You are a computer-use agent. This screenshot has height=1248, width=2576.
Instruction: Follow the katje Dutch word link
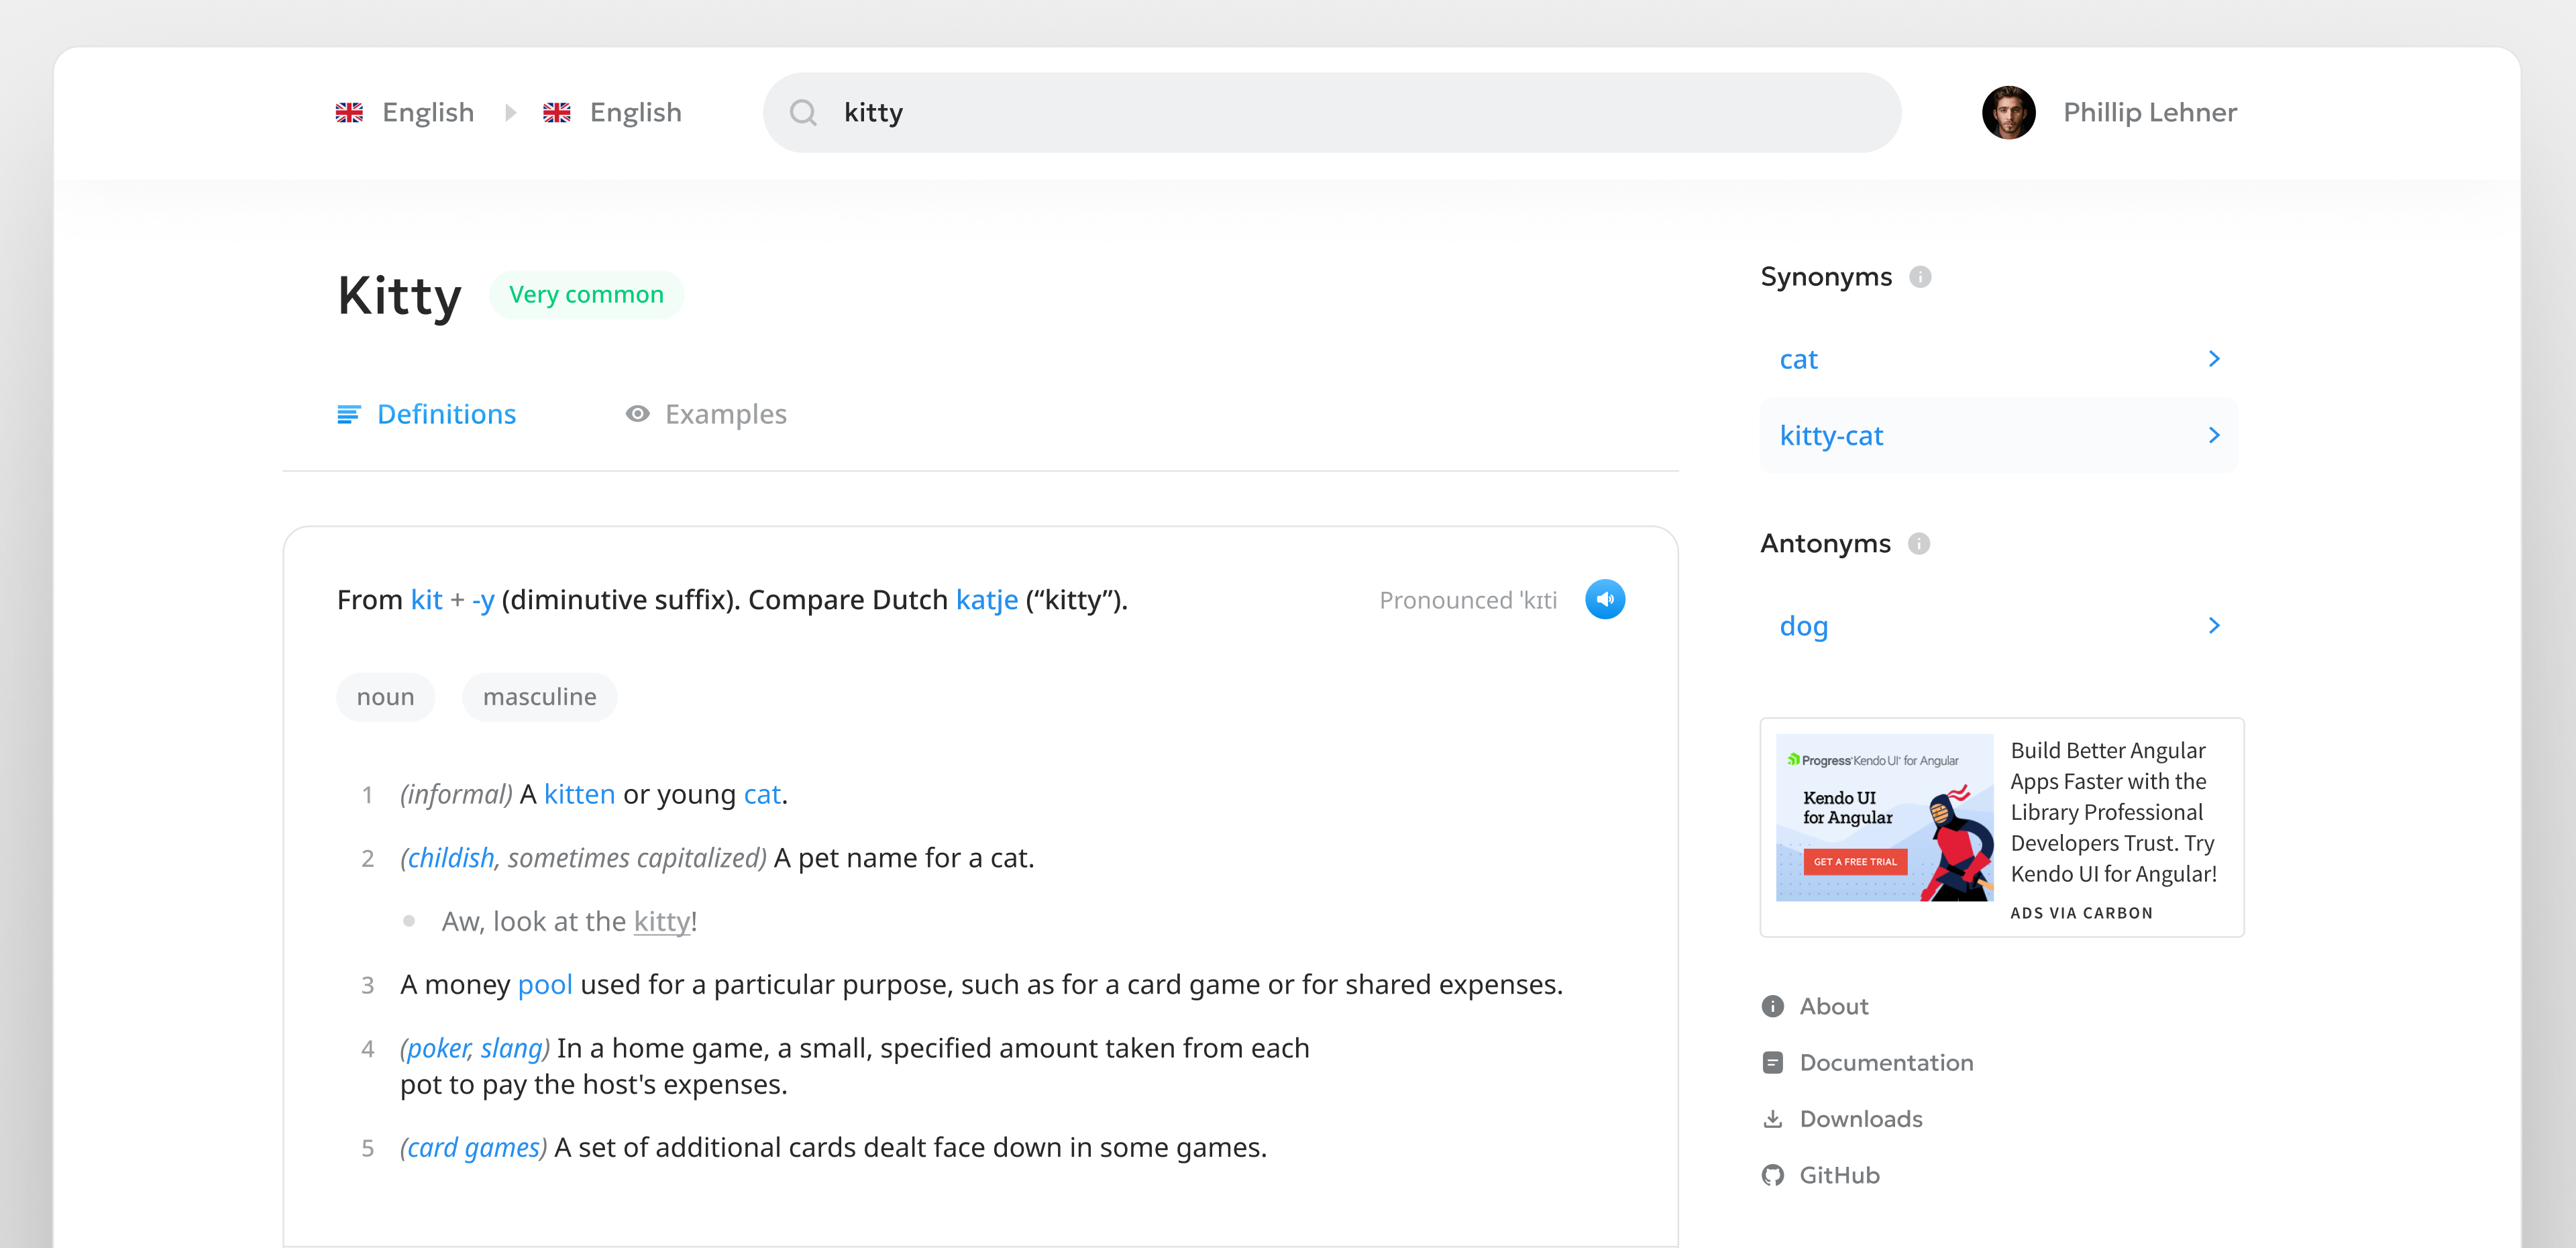[987, 600]
